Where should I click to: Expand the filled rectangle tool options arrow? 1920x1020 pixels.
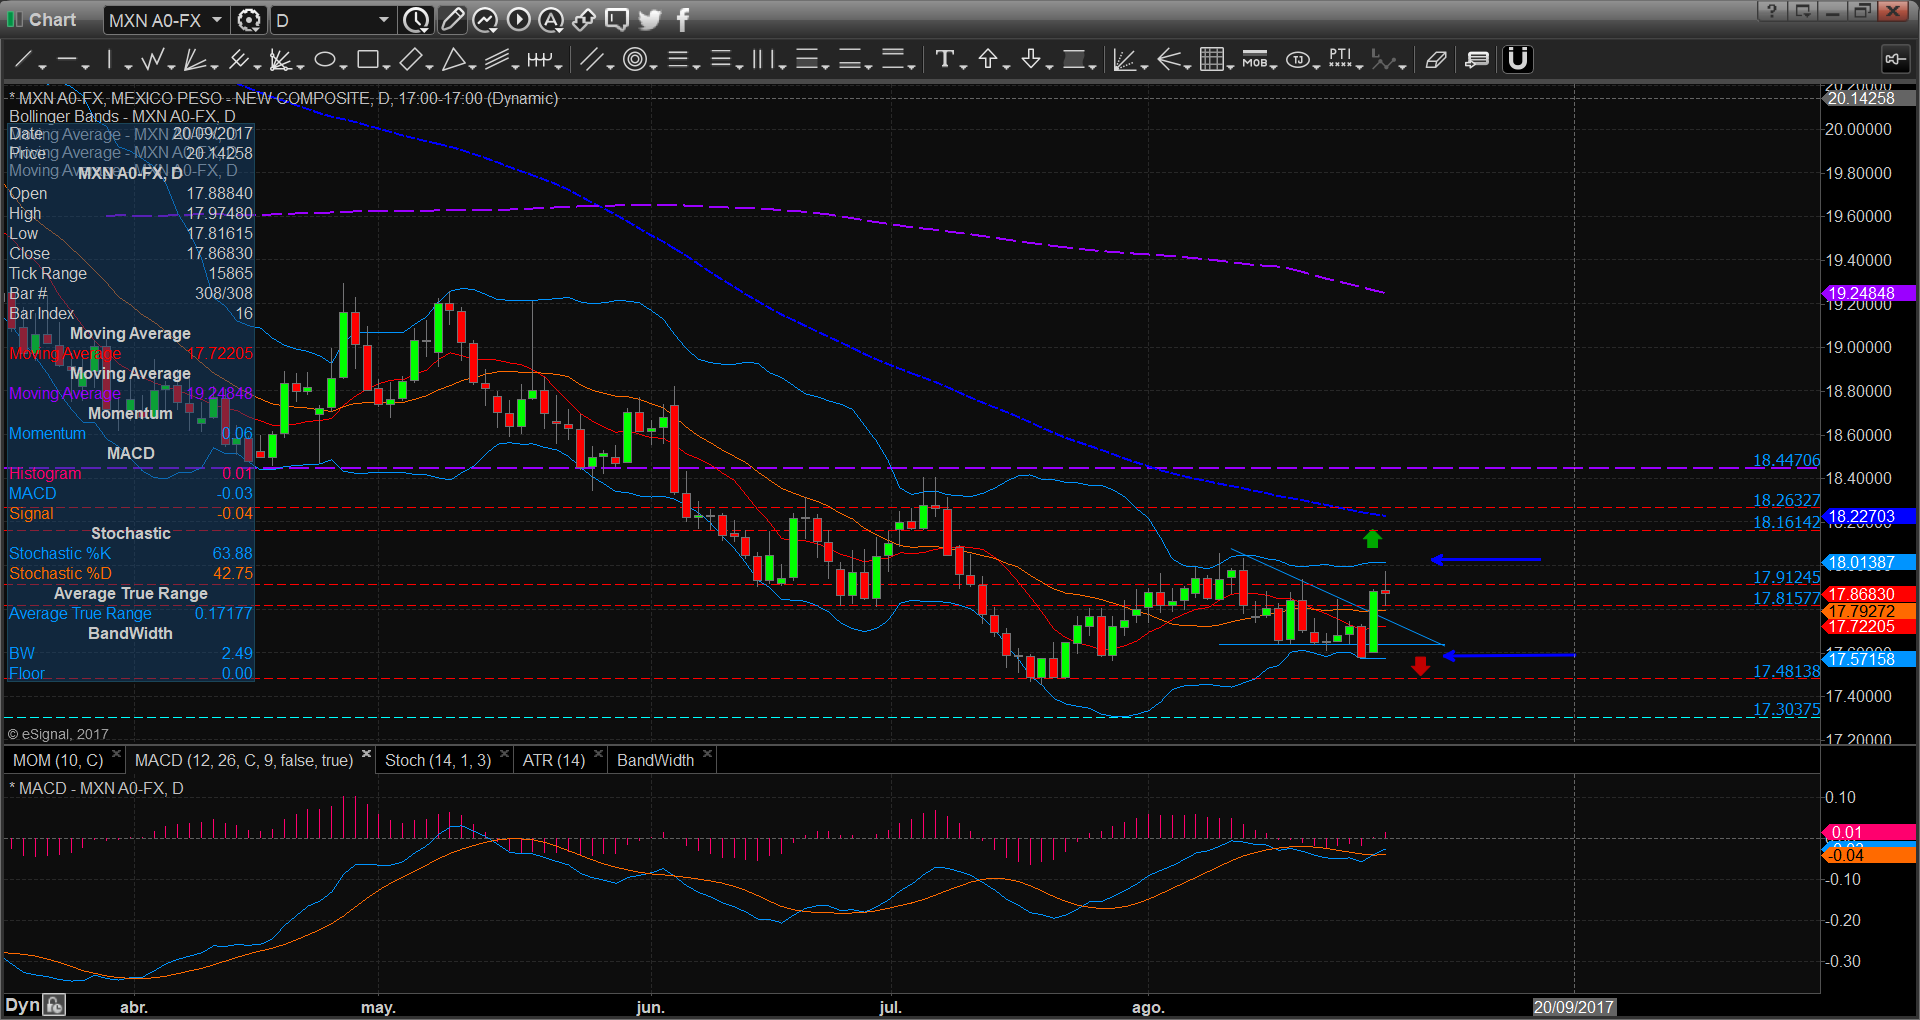coord(1093,67)
